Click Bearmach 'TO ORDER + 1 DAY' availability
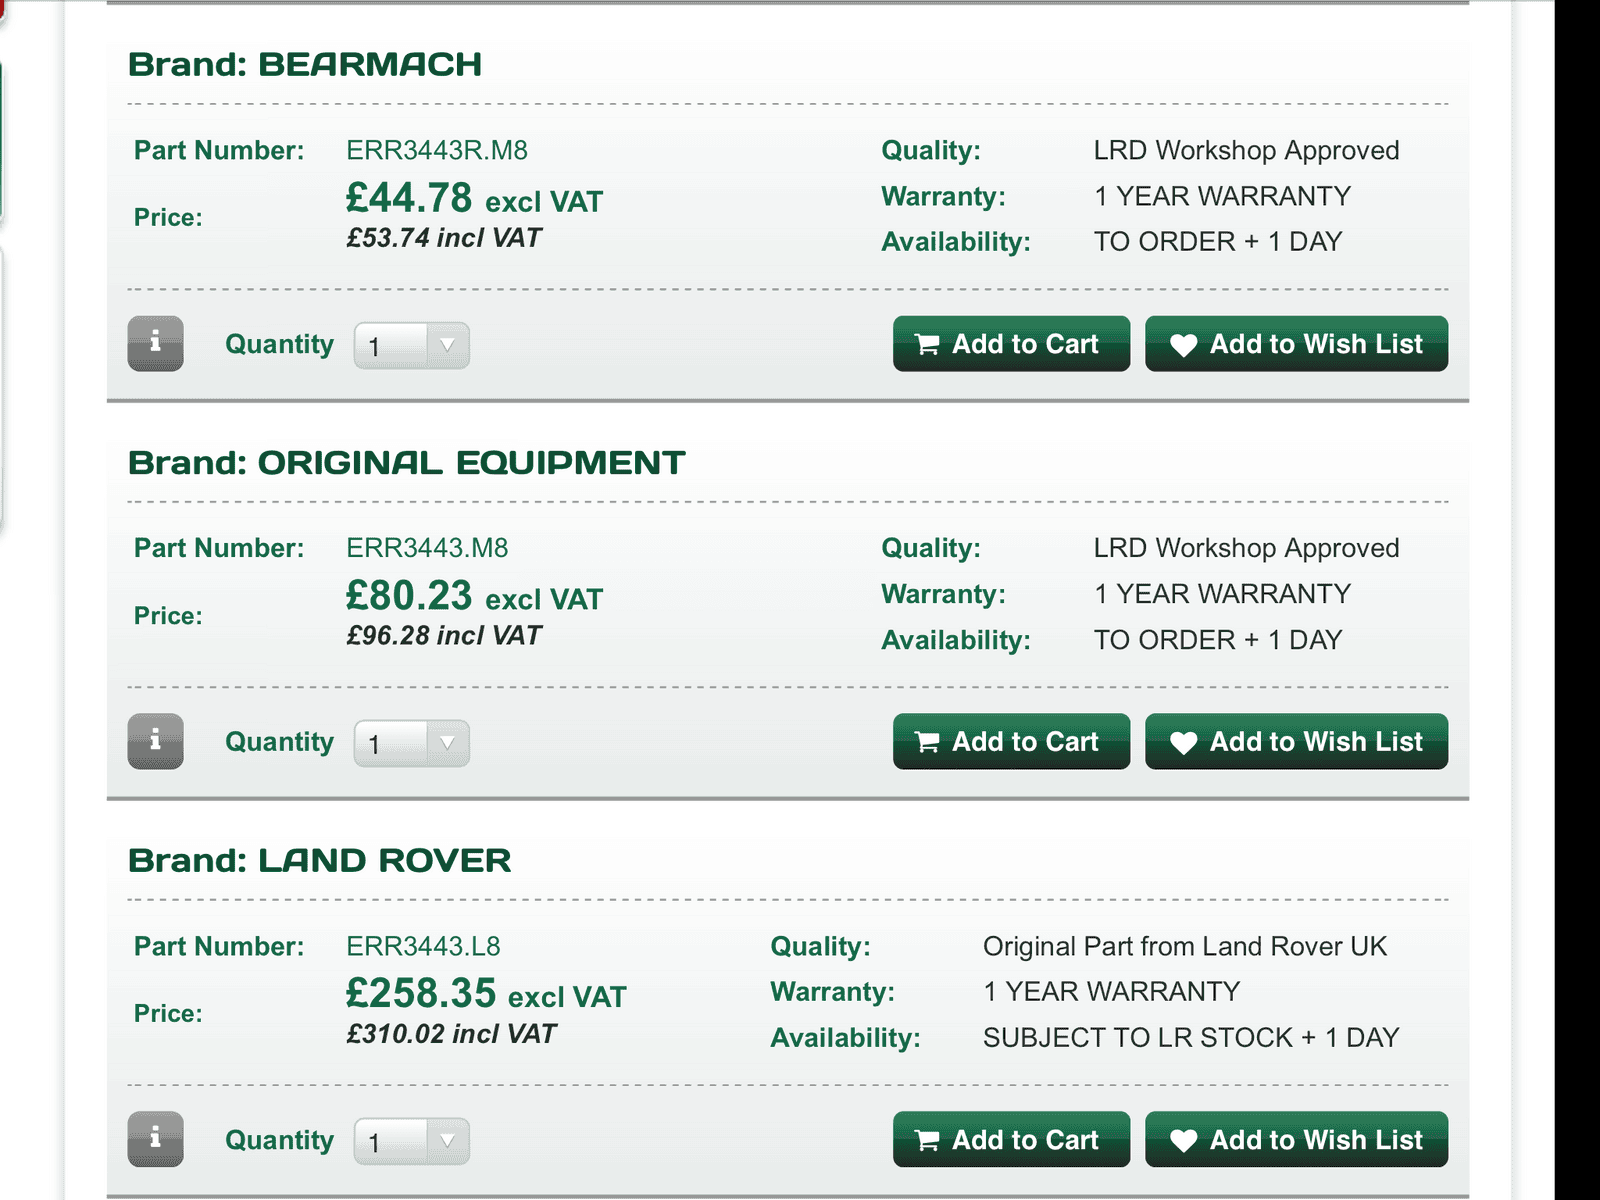 point(1218,242)
